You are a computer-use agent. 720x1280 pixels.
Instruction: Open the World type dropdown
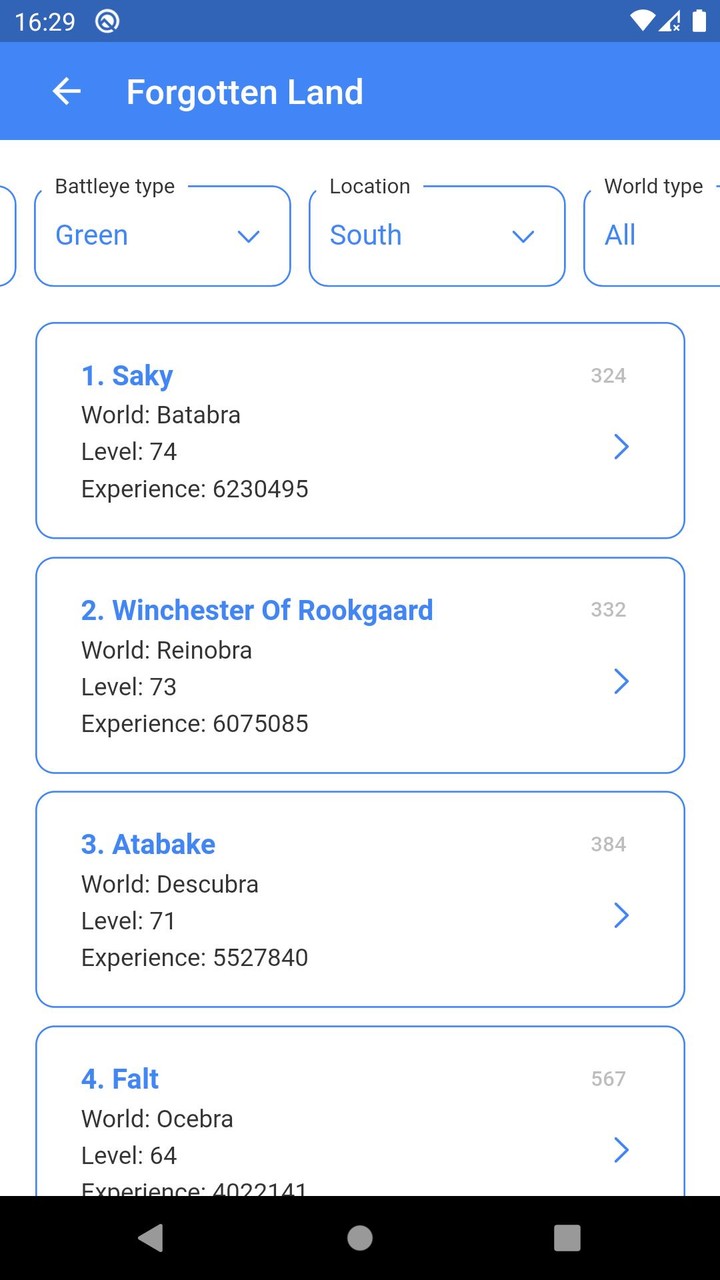(652, 236)
